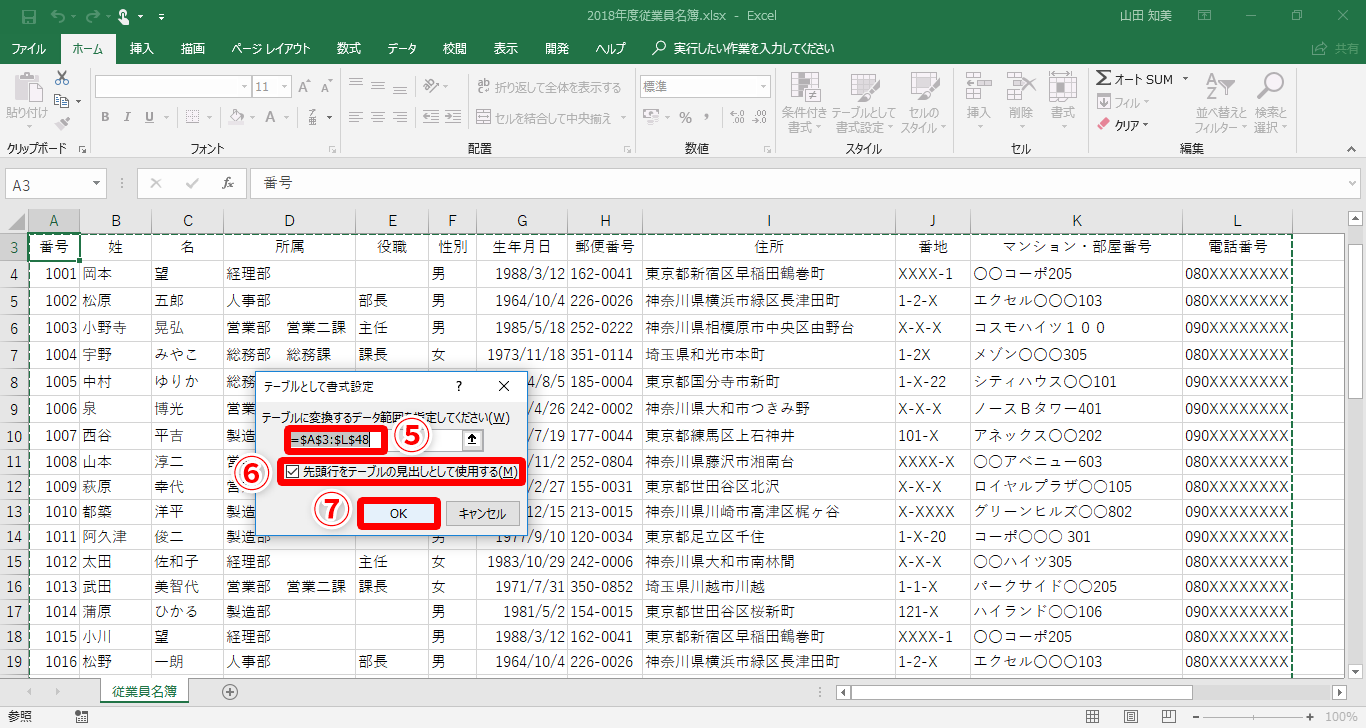
Task: Open テーブルとして書式設定 dropdown in ribbon
Action: 866,102
